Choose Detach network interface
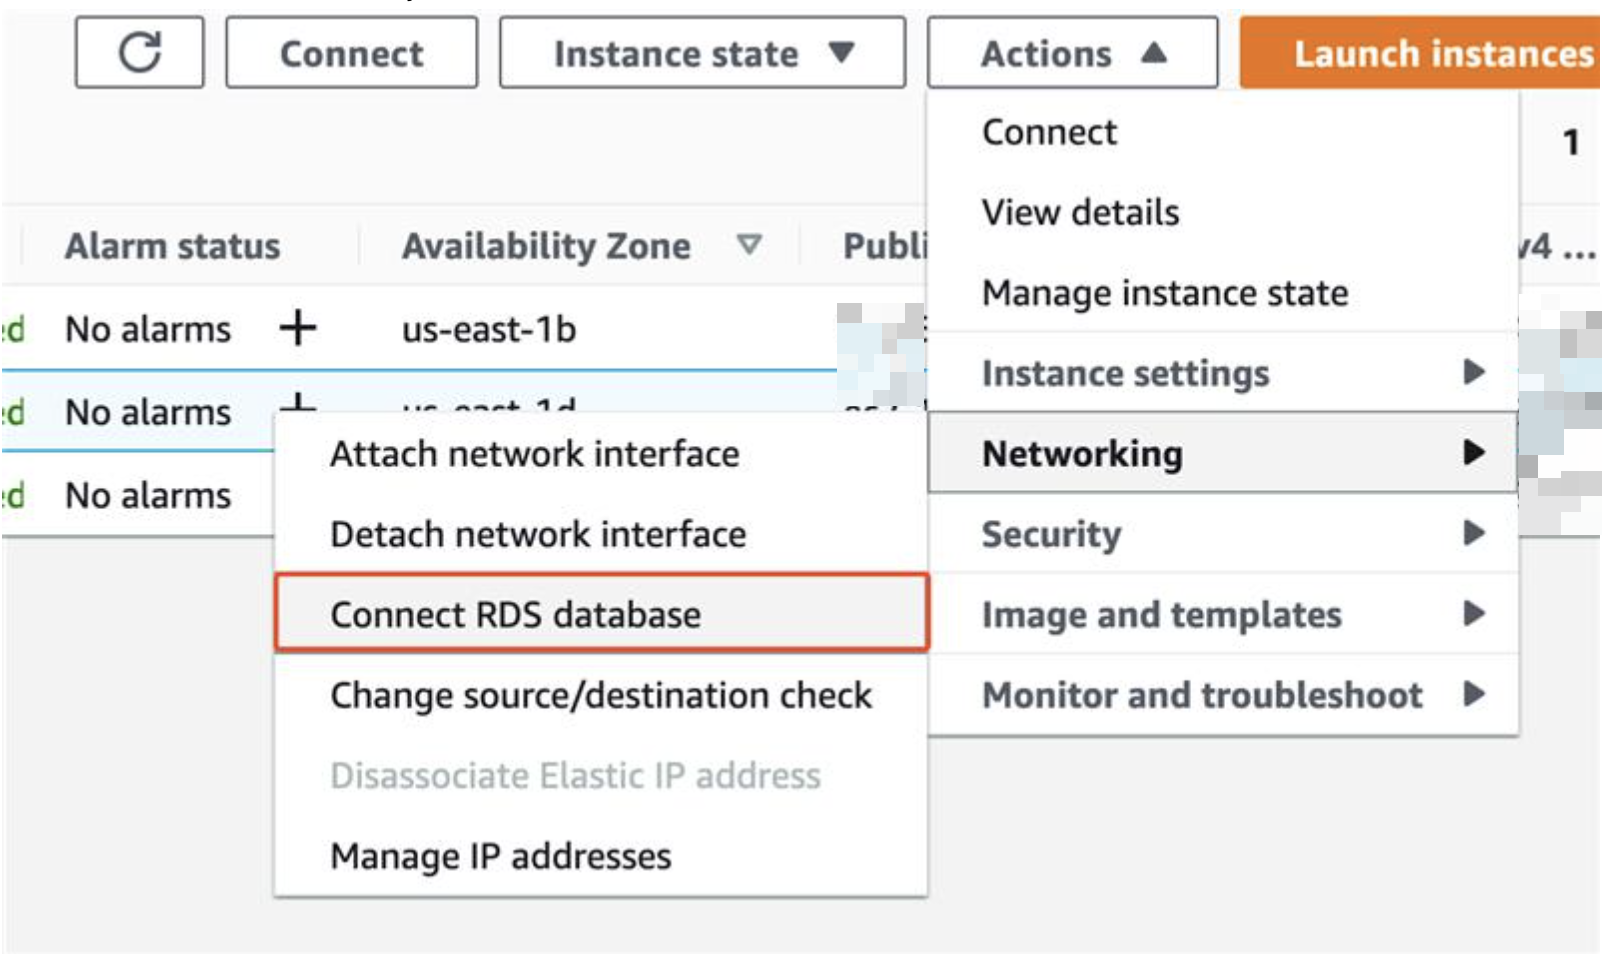This screenshot has width=1606, height=954. 537,534
